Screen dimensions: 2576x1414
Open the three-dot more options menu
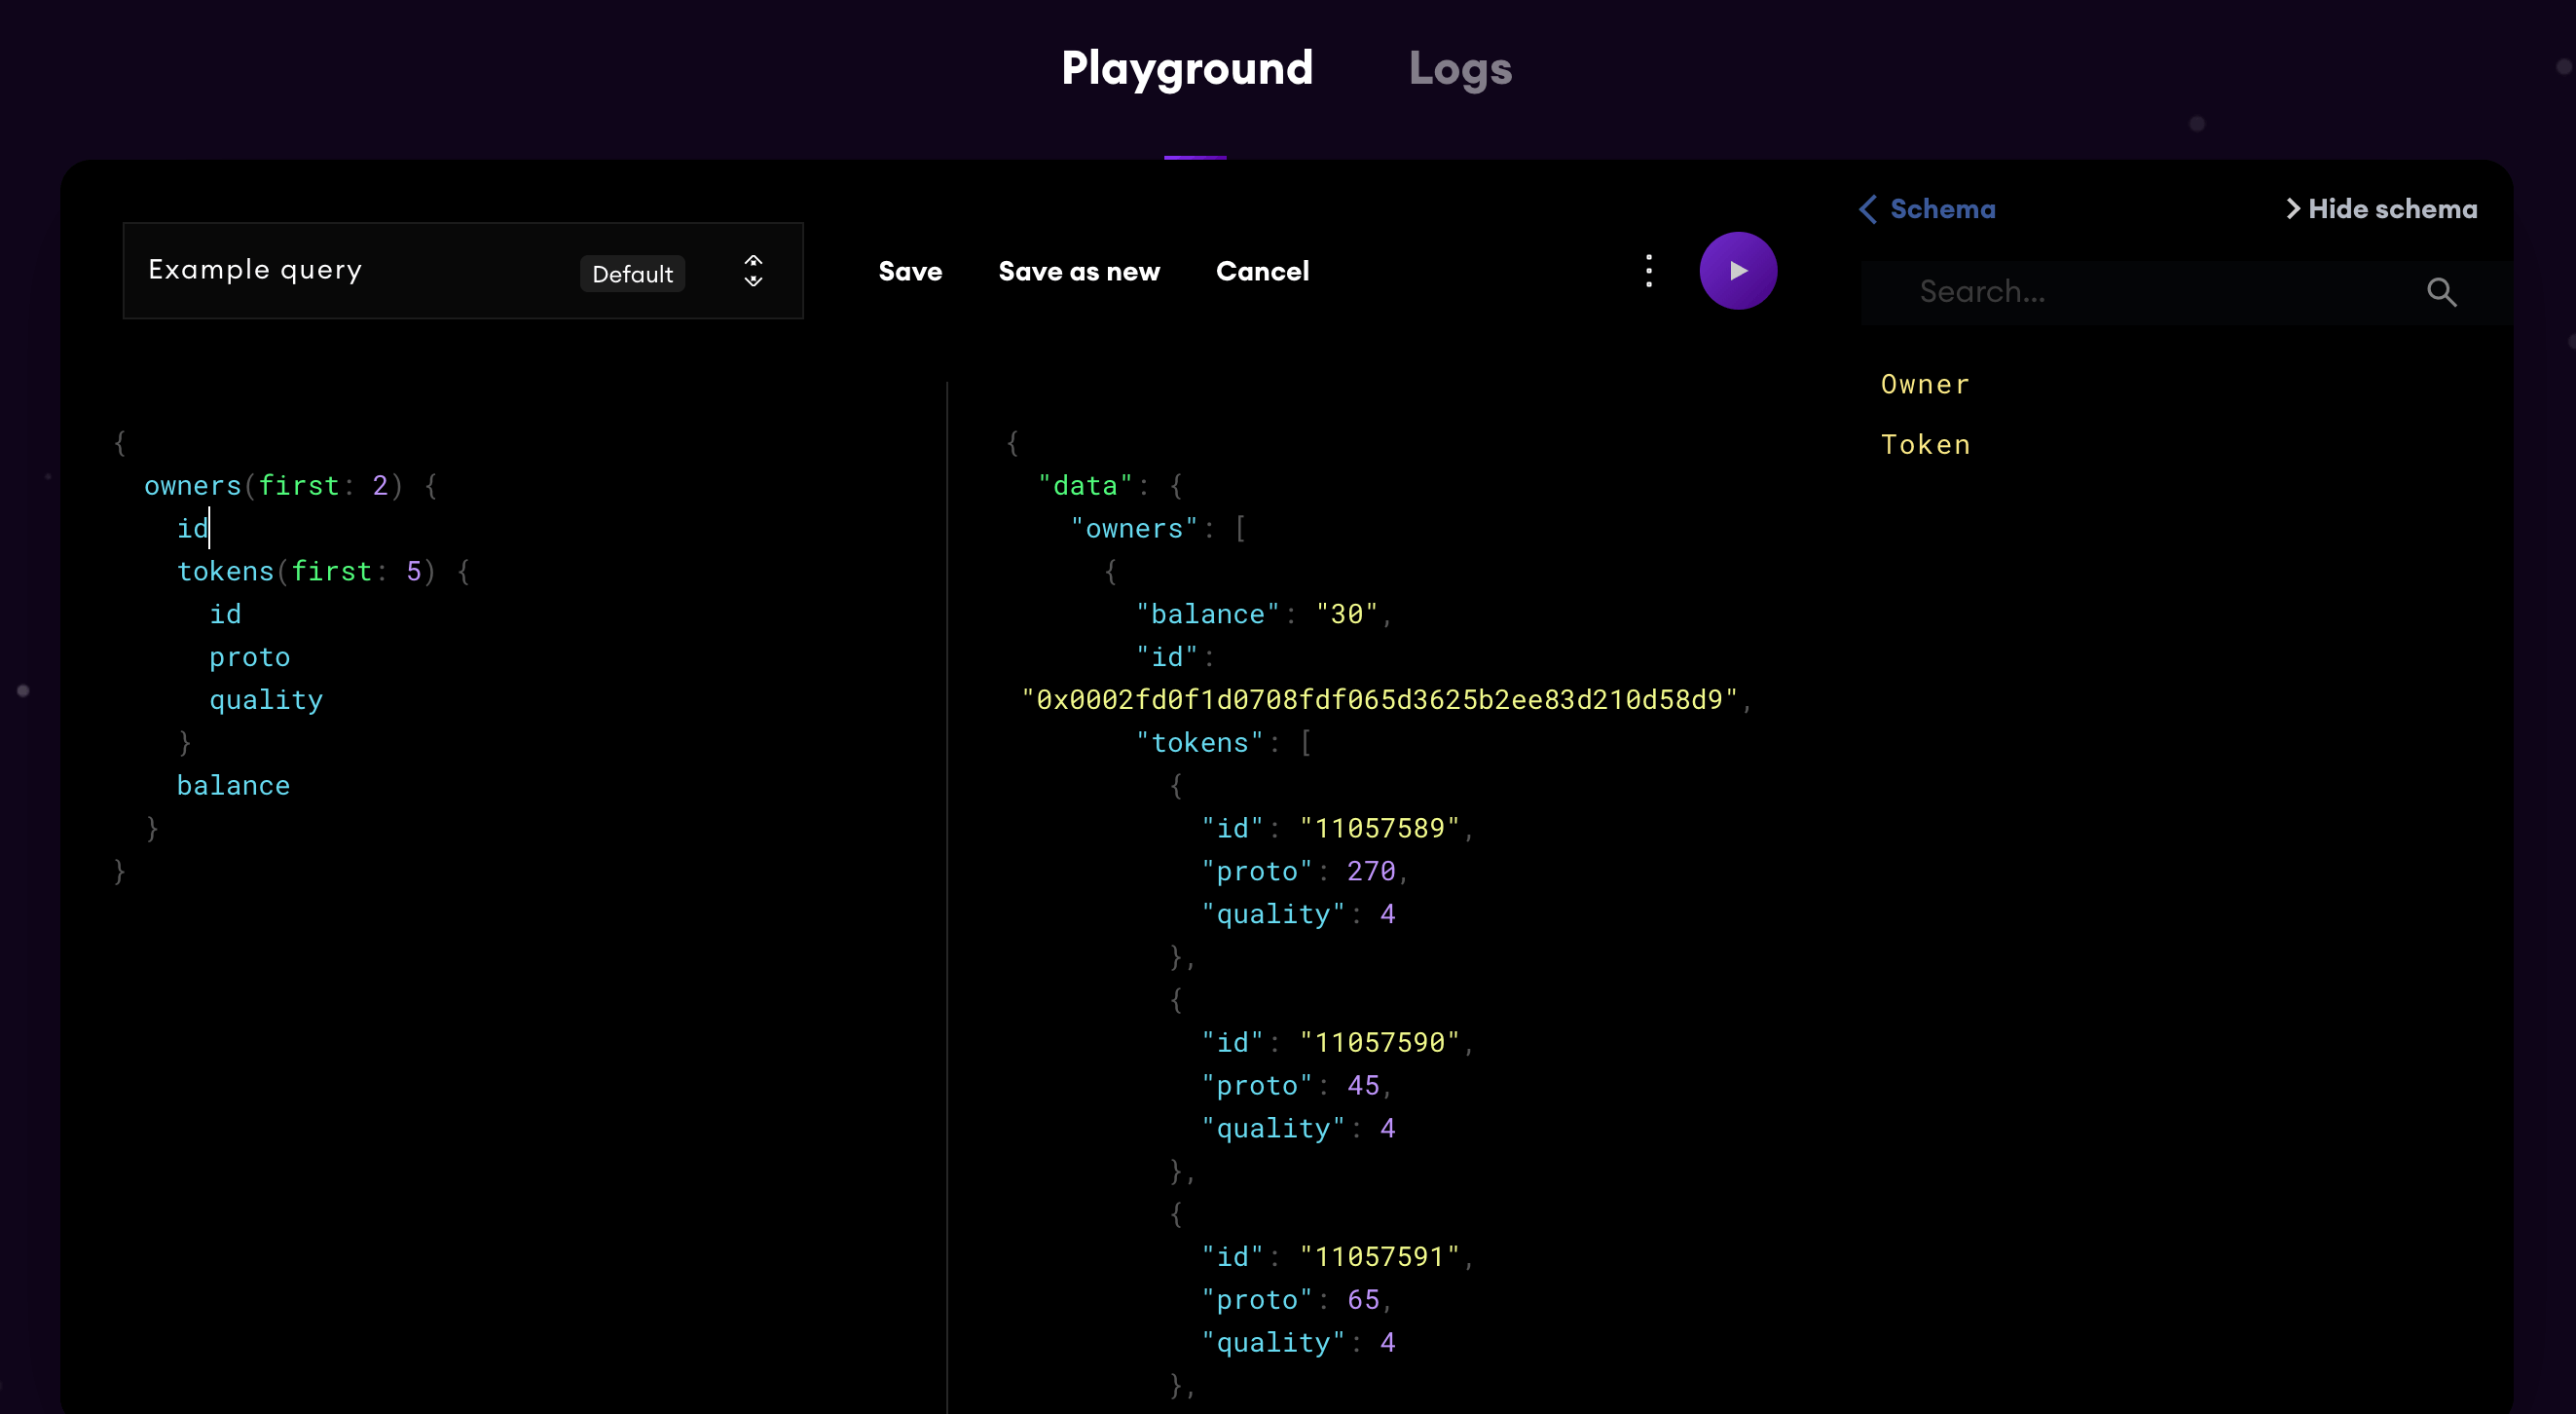pos(1648,271)
